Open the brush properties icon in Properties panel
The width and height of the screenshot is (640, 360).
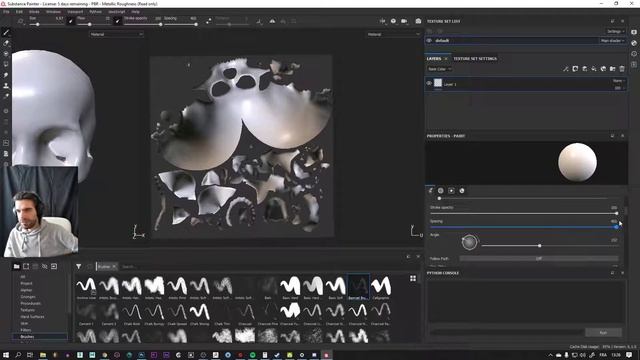pos(430,191)
